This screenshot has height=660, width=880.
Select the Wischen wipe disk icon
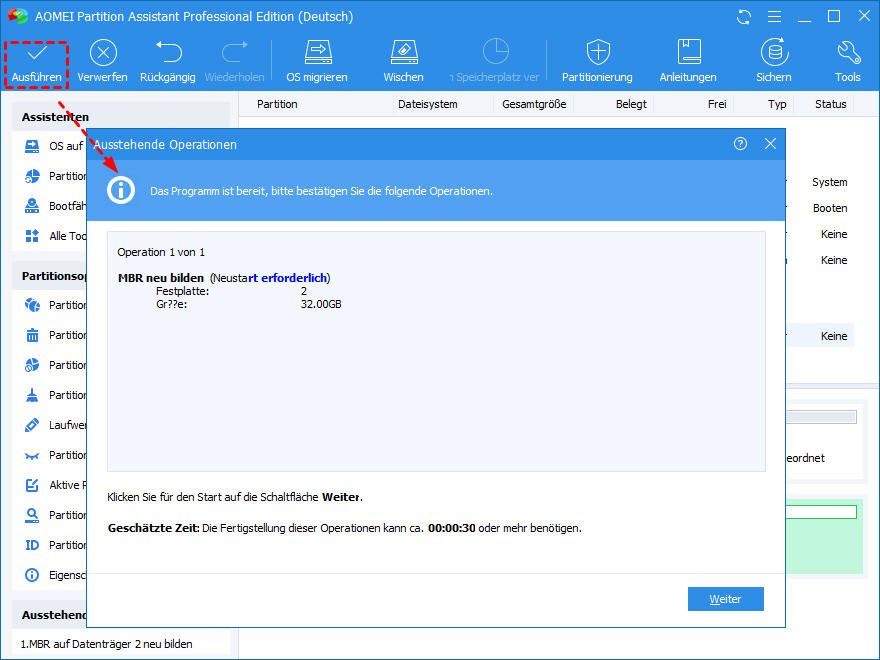(x=404, y=52)
